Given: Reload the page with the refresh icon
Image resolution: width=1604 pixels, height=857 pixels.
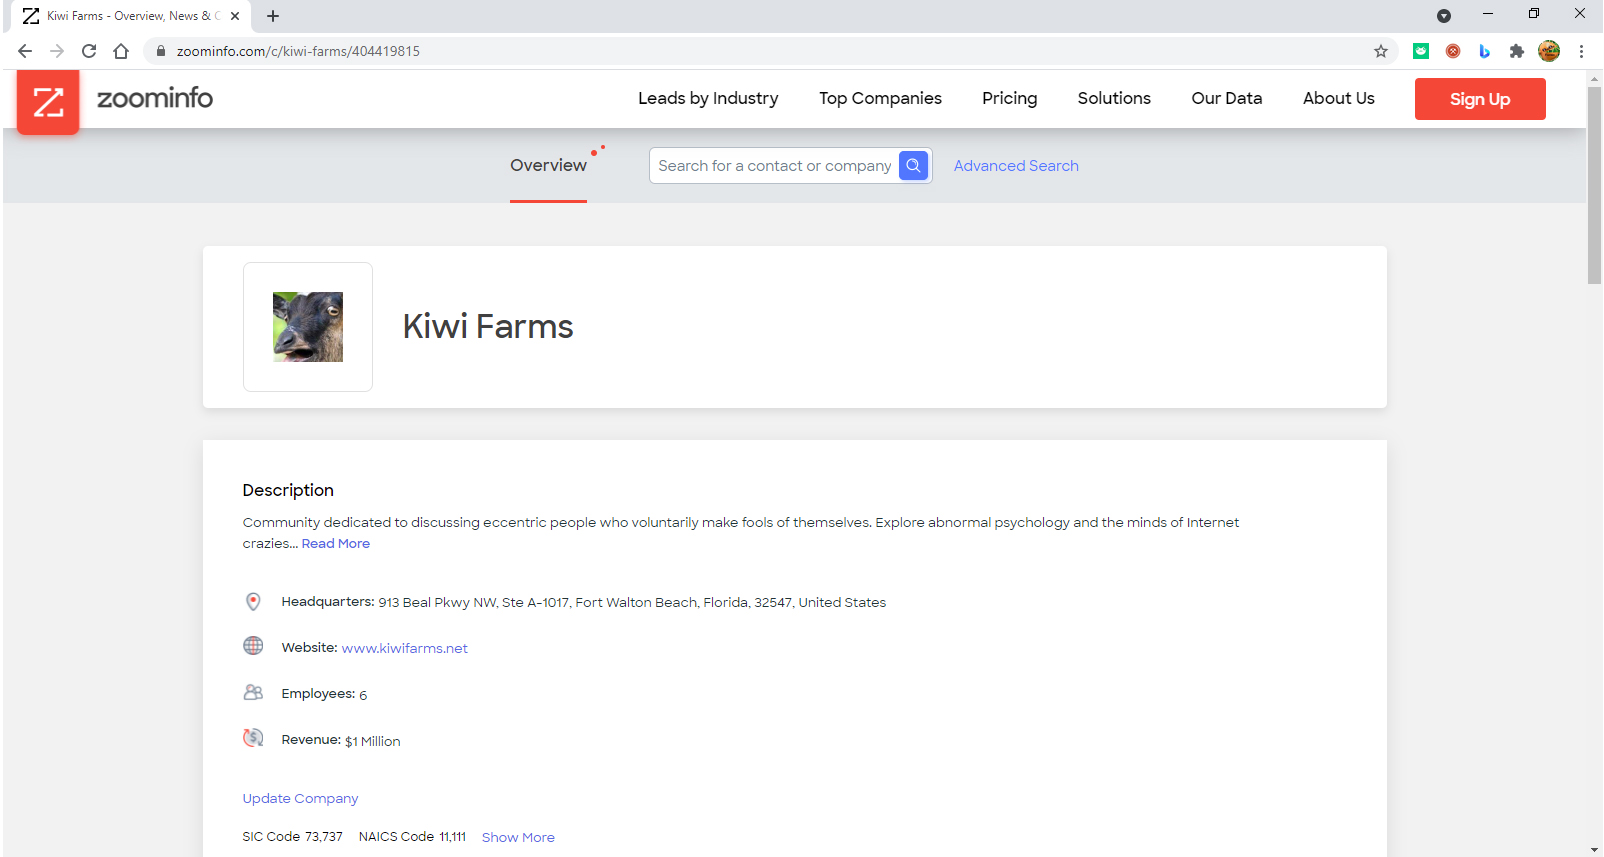Looking at the screenshot, I should [89, 51].
